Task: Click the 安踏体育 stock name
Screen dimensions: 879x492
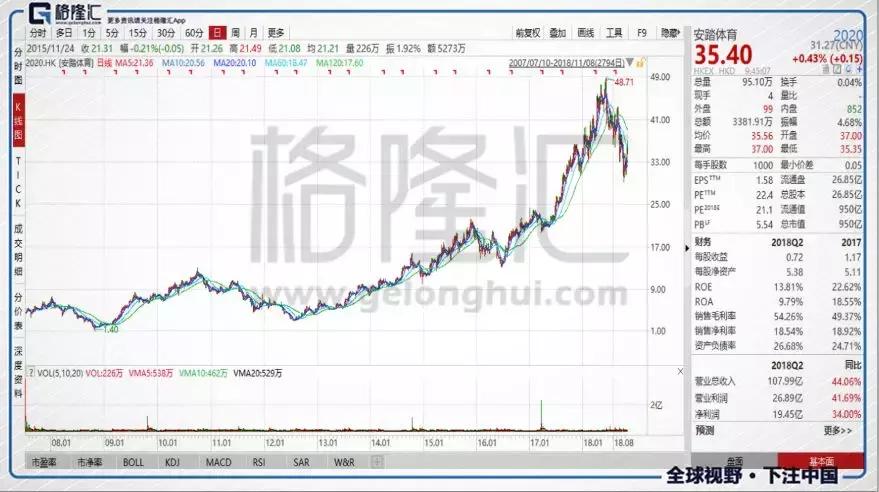Action: [715, 35]
